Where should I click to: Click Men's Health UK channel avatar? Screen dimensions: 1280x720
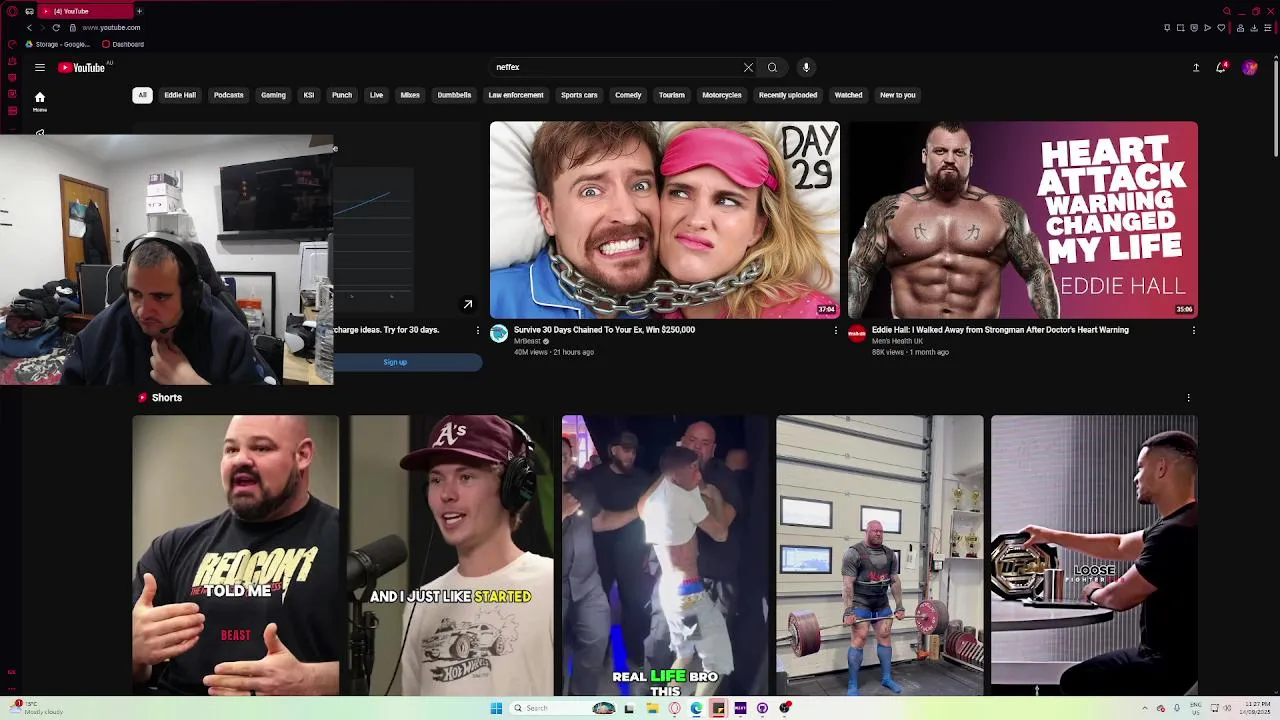pos(857,334)
